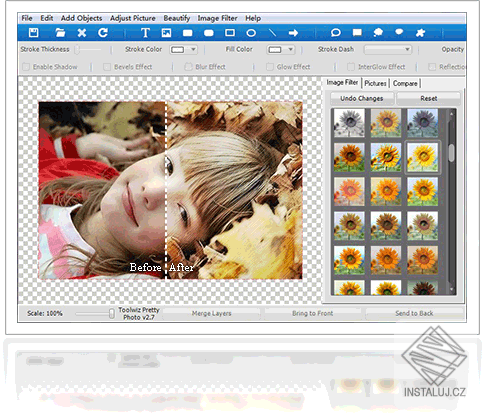This screenshot has height=419, width=485.
Task: Click the X delete icon in toolbar
Action: pyautogui.click(x=82, y=33)
